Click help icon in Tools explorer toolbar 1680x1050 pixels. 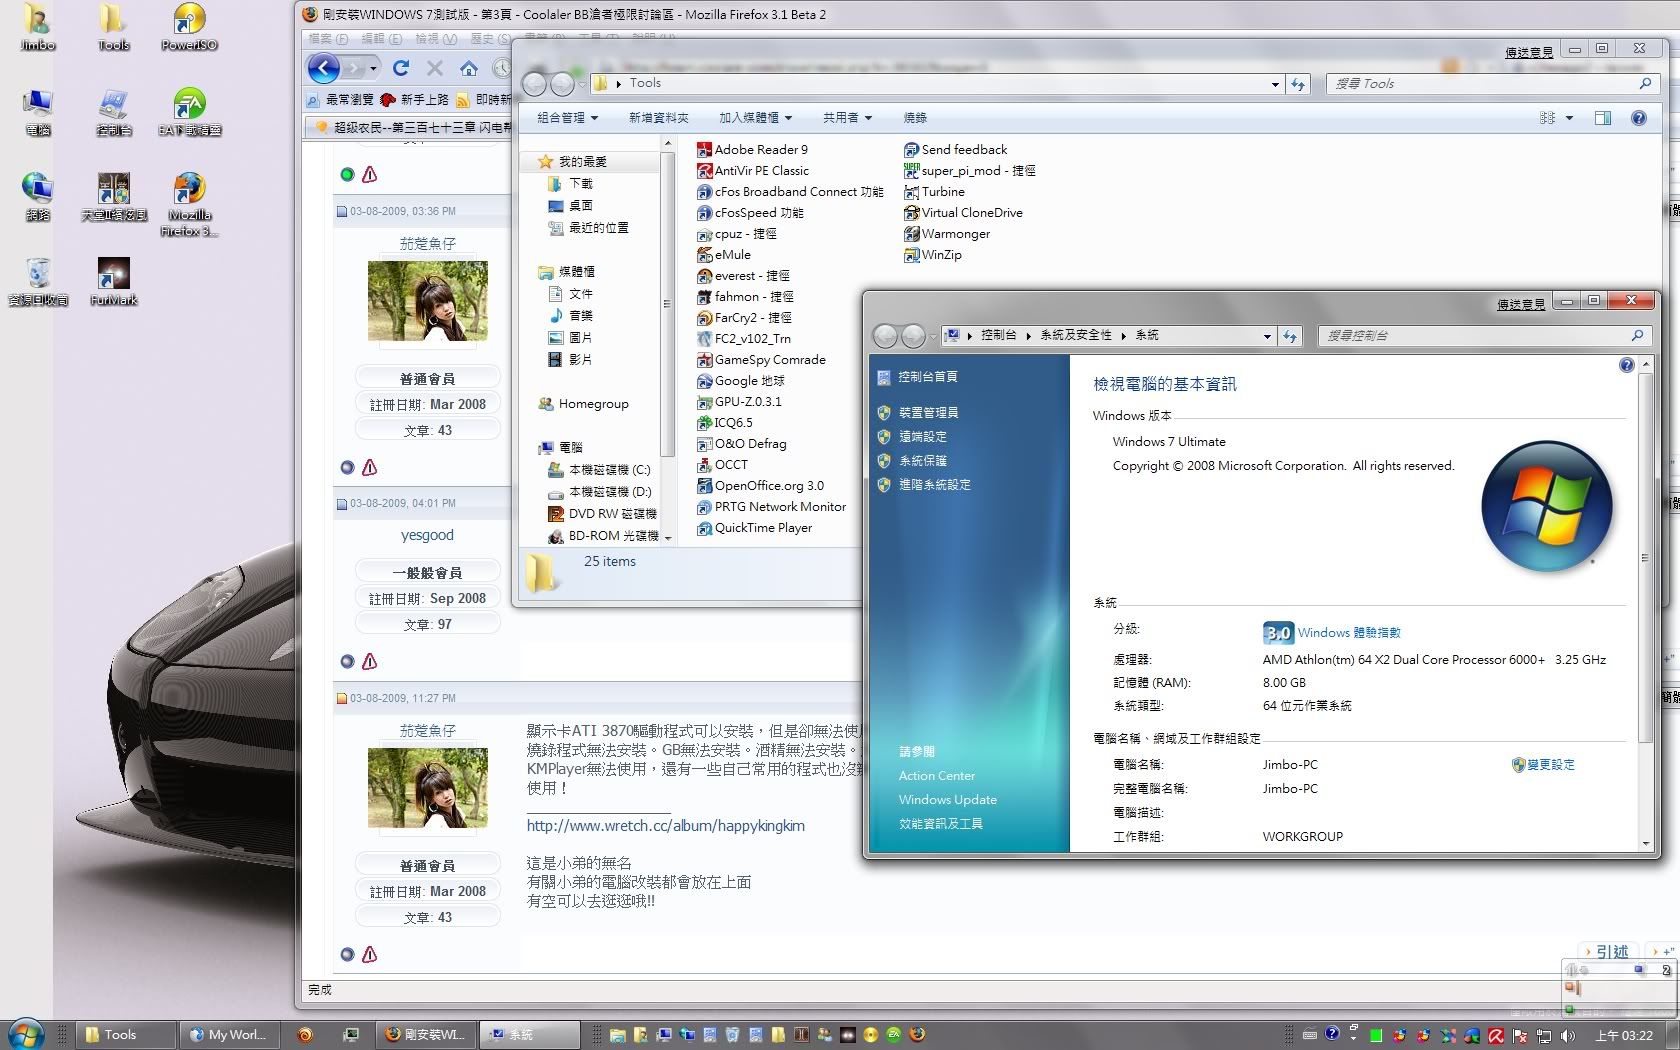click(1638, 118)
